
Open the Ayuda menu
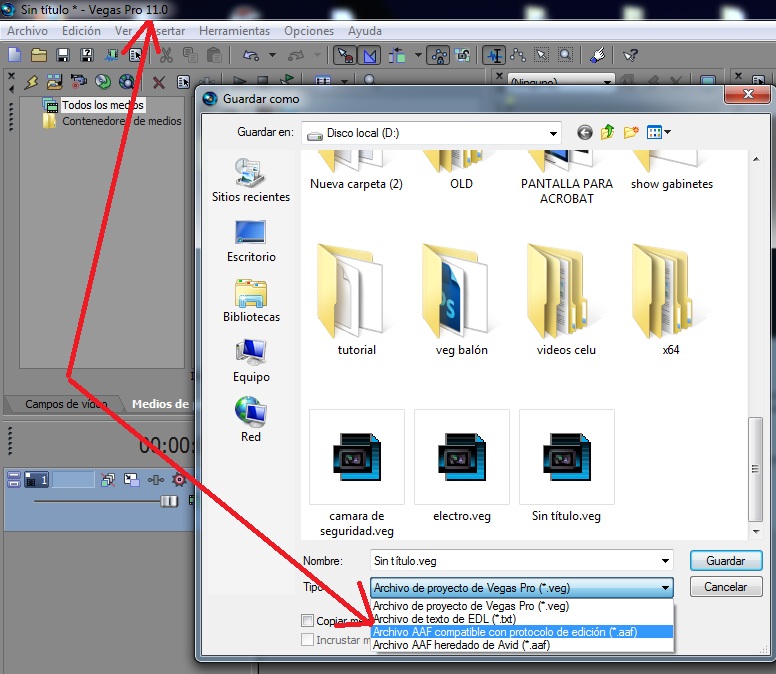[365, 31]
